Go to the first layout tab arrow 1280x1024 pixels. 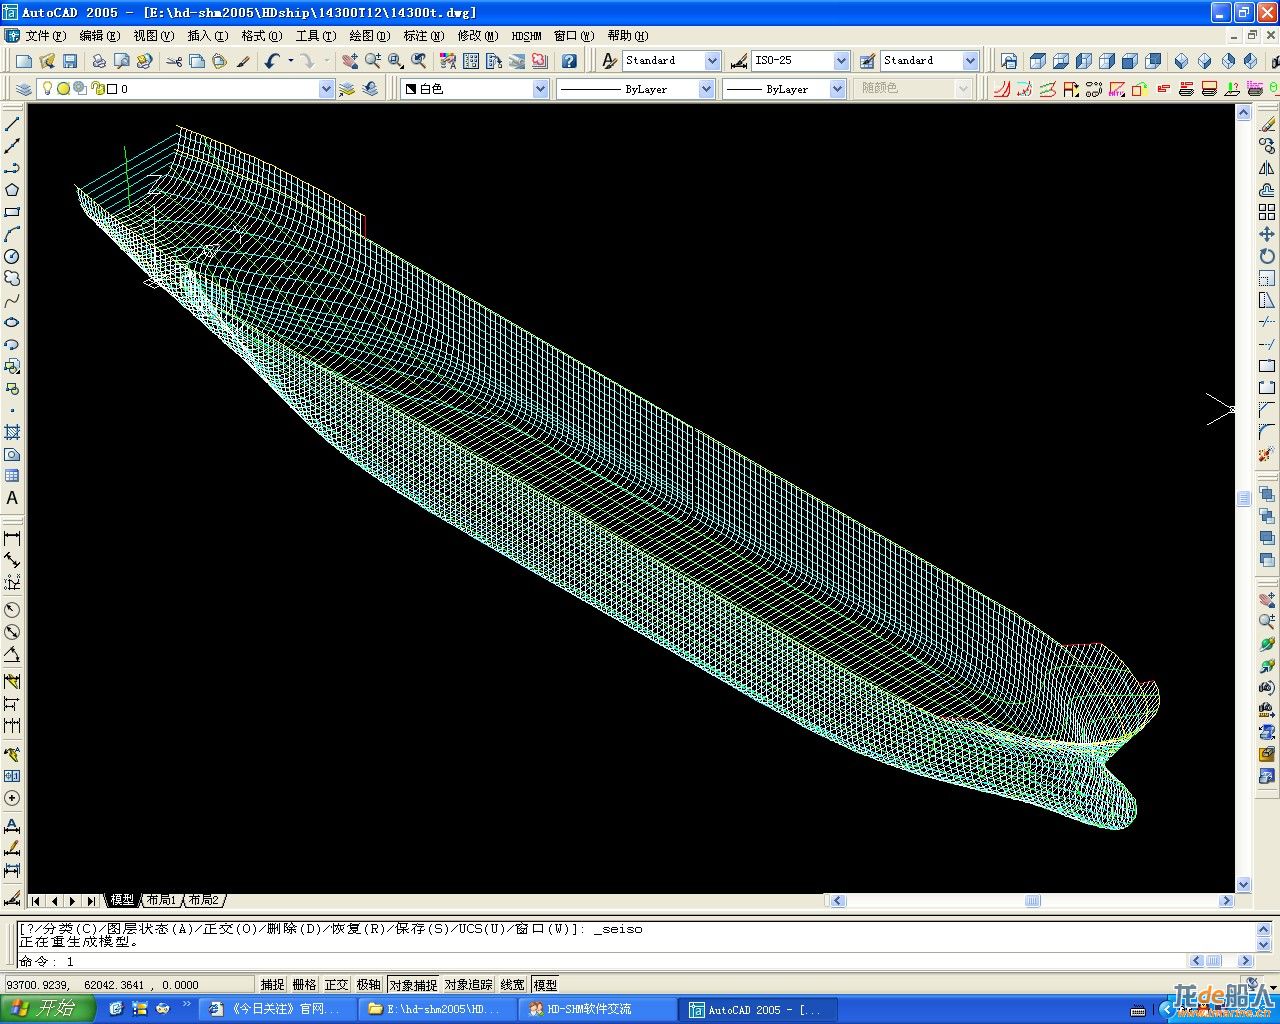pyautogui.click(x=36, y=901)
